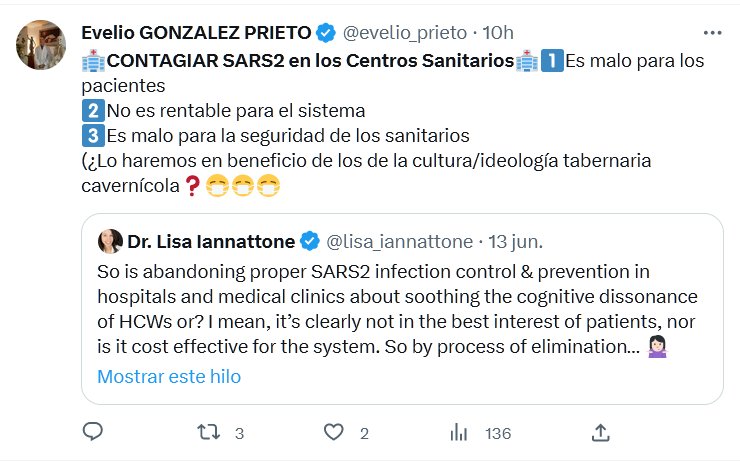Click the reply speech bubble icon

(93, 432)
